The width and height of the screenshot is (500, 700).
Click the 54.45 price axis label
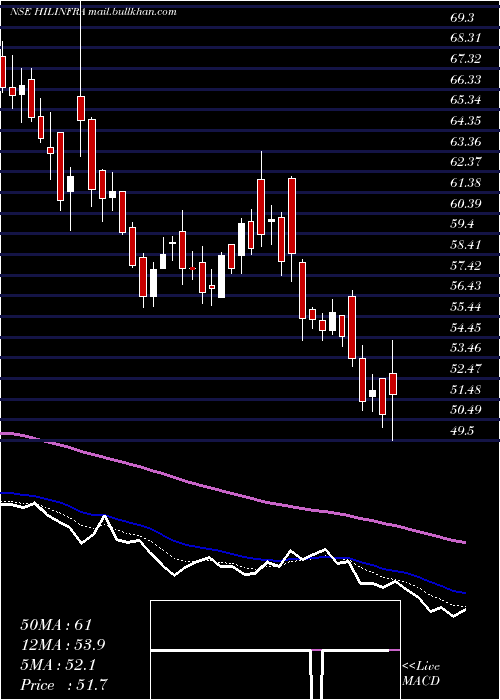(x=465, y=328)
